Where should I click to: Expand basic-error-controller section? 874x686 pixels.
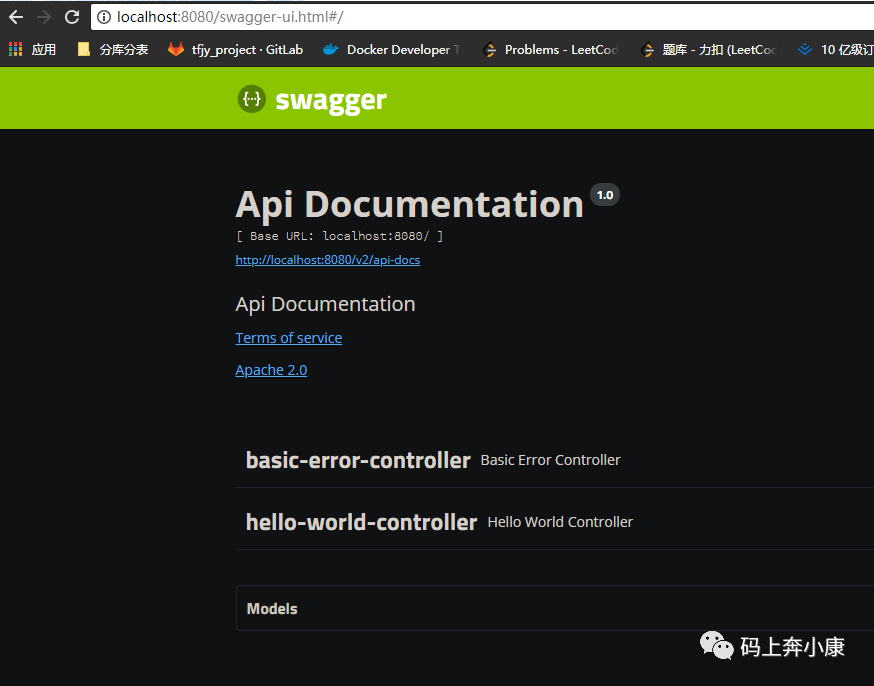(555, 460)
